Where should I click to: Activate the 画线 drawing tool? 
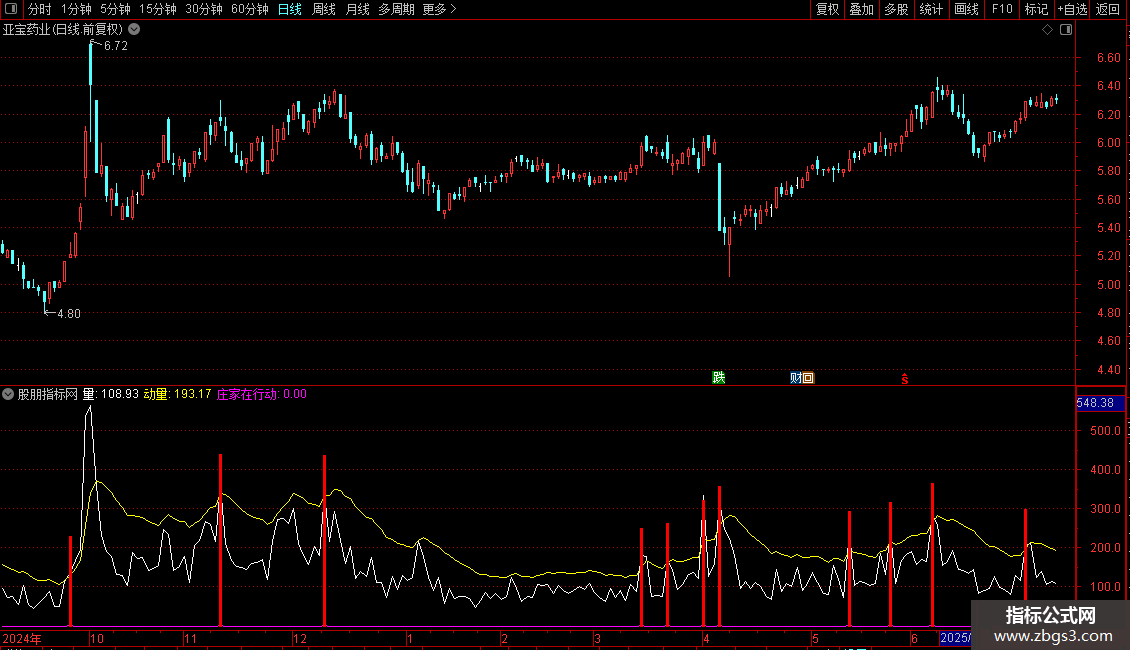tap(966, 9)
